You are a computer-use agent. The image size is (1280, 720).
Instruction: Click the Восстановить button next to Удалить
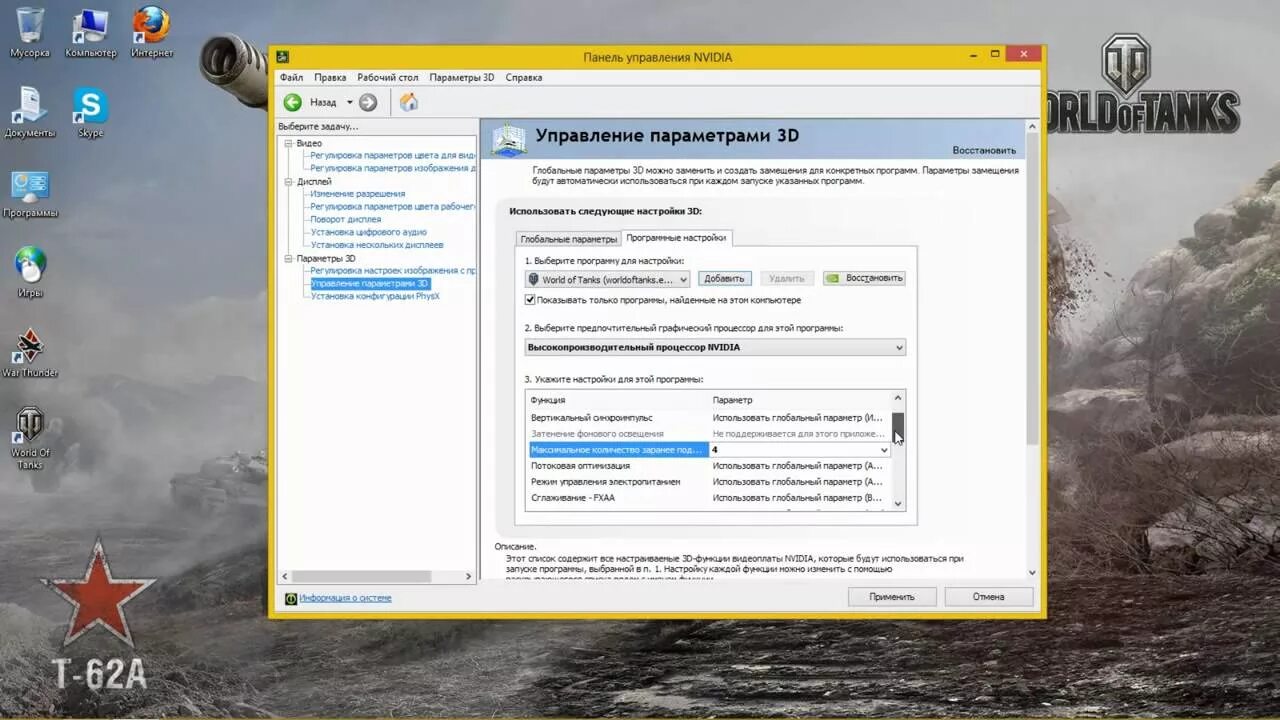pyautogui.click(x=864, y=279)
